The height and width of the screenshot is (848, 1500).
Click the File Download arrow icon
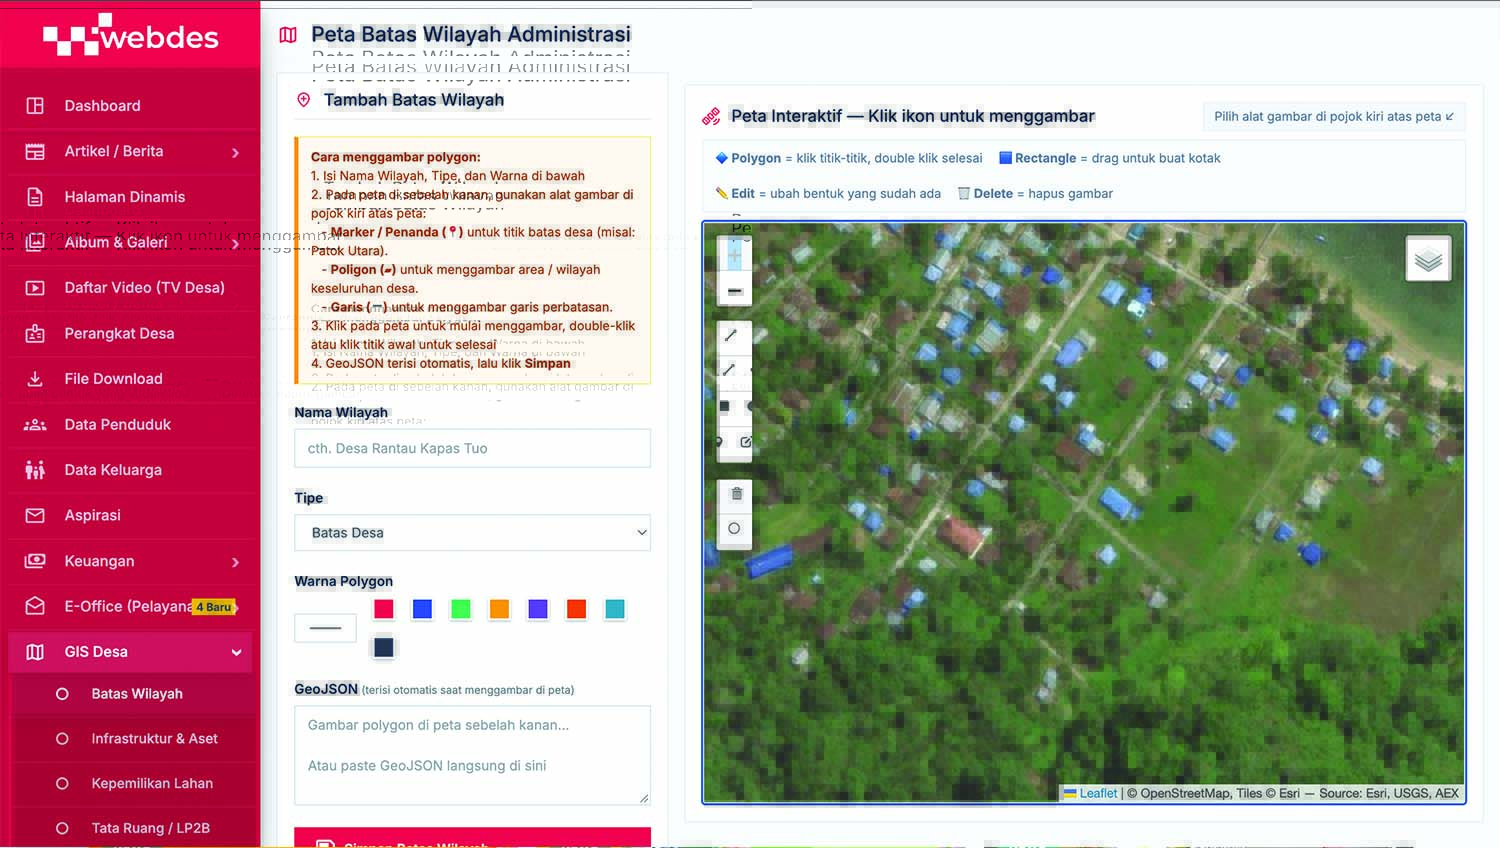[x=35, y=379]
